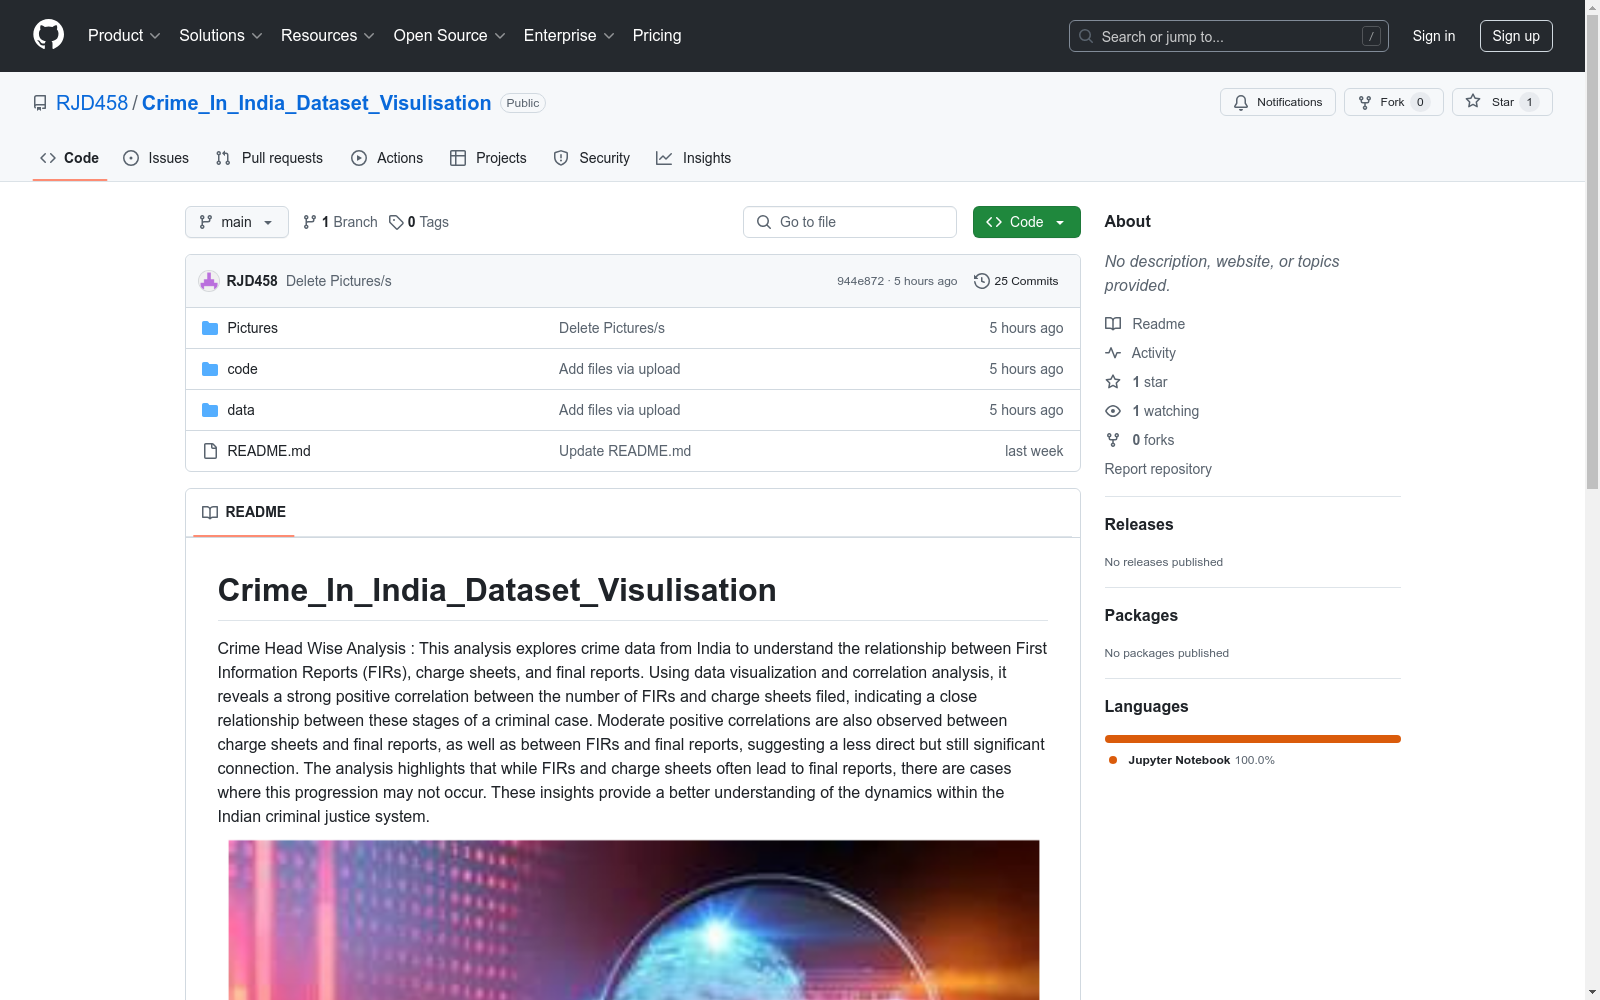Click the Releases heading link
This screenshot has width=1600, height=1000.
(1139, 524)
